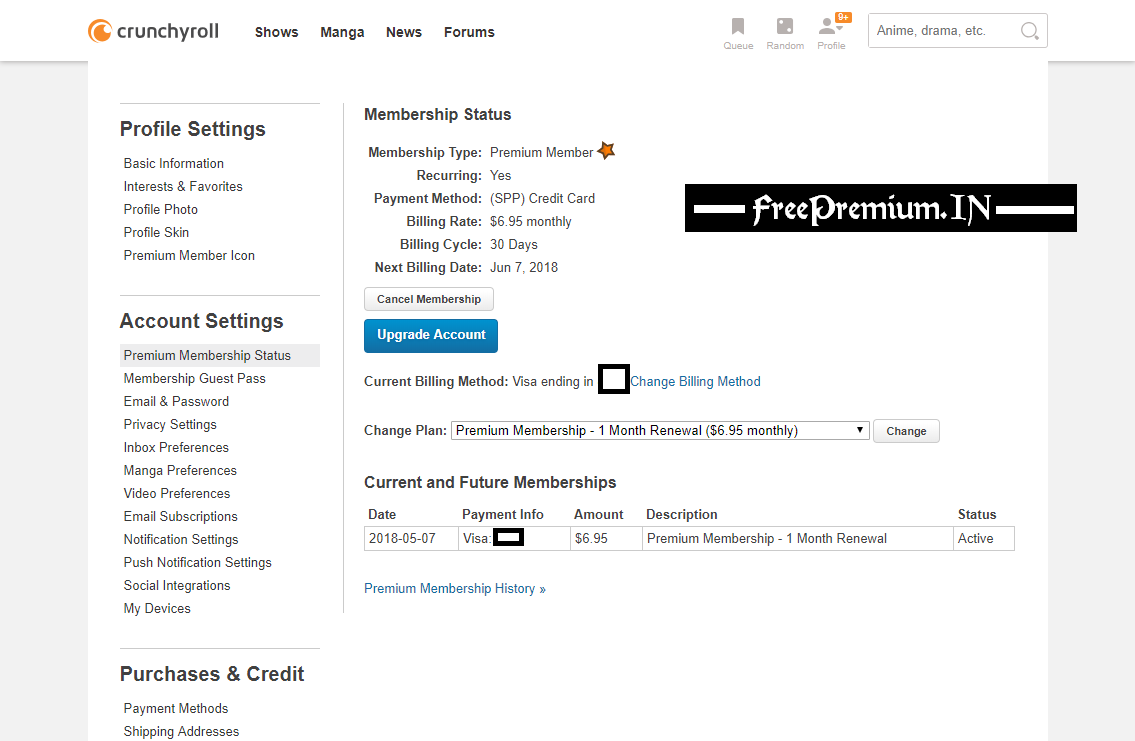The width and height of the screenshot is (1135, 741).
Task: Go to the News section
Action: coord(404,32)
